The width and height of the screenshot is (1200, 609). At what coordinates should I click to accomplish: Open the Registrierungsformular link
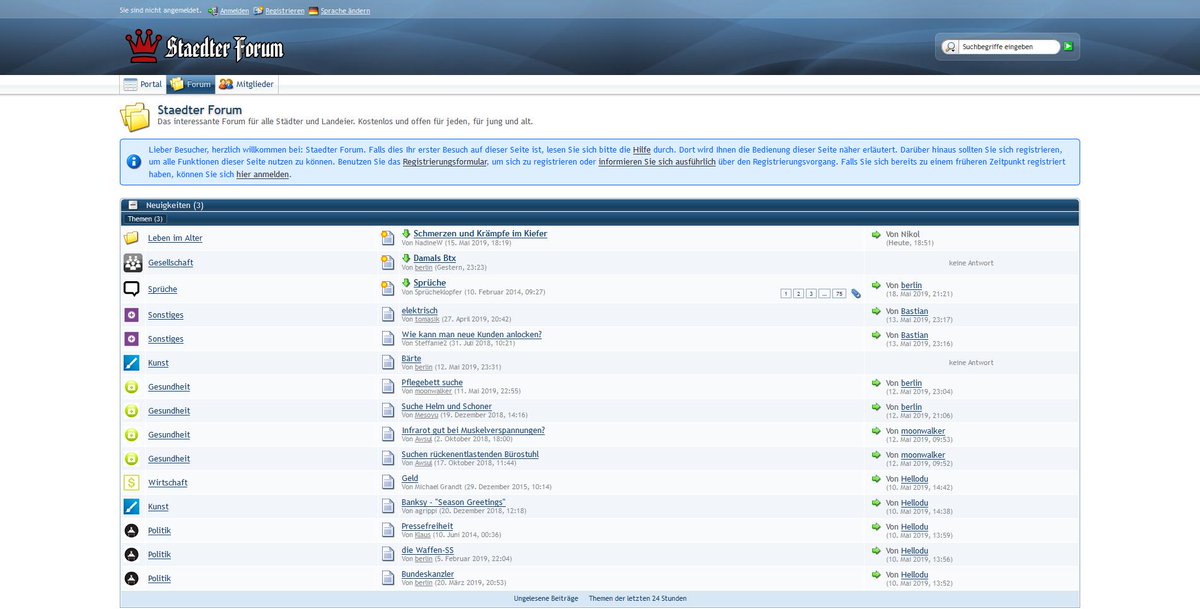(x=445, y=162)
